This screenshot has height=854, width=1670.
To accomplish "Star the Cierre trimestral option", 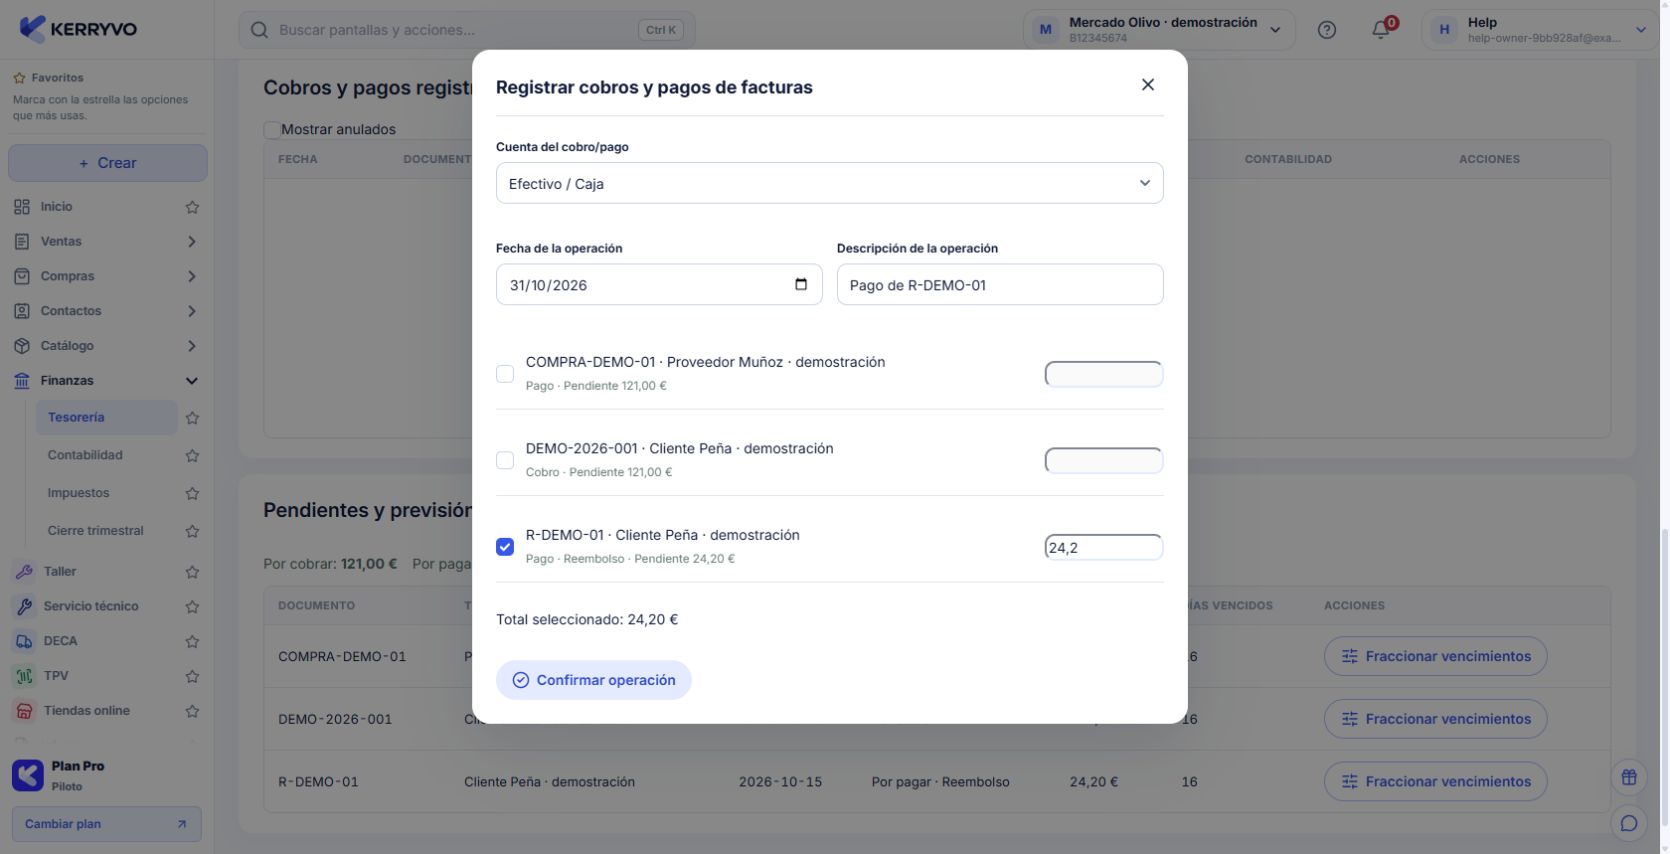I will [x=192, y=531].
